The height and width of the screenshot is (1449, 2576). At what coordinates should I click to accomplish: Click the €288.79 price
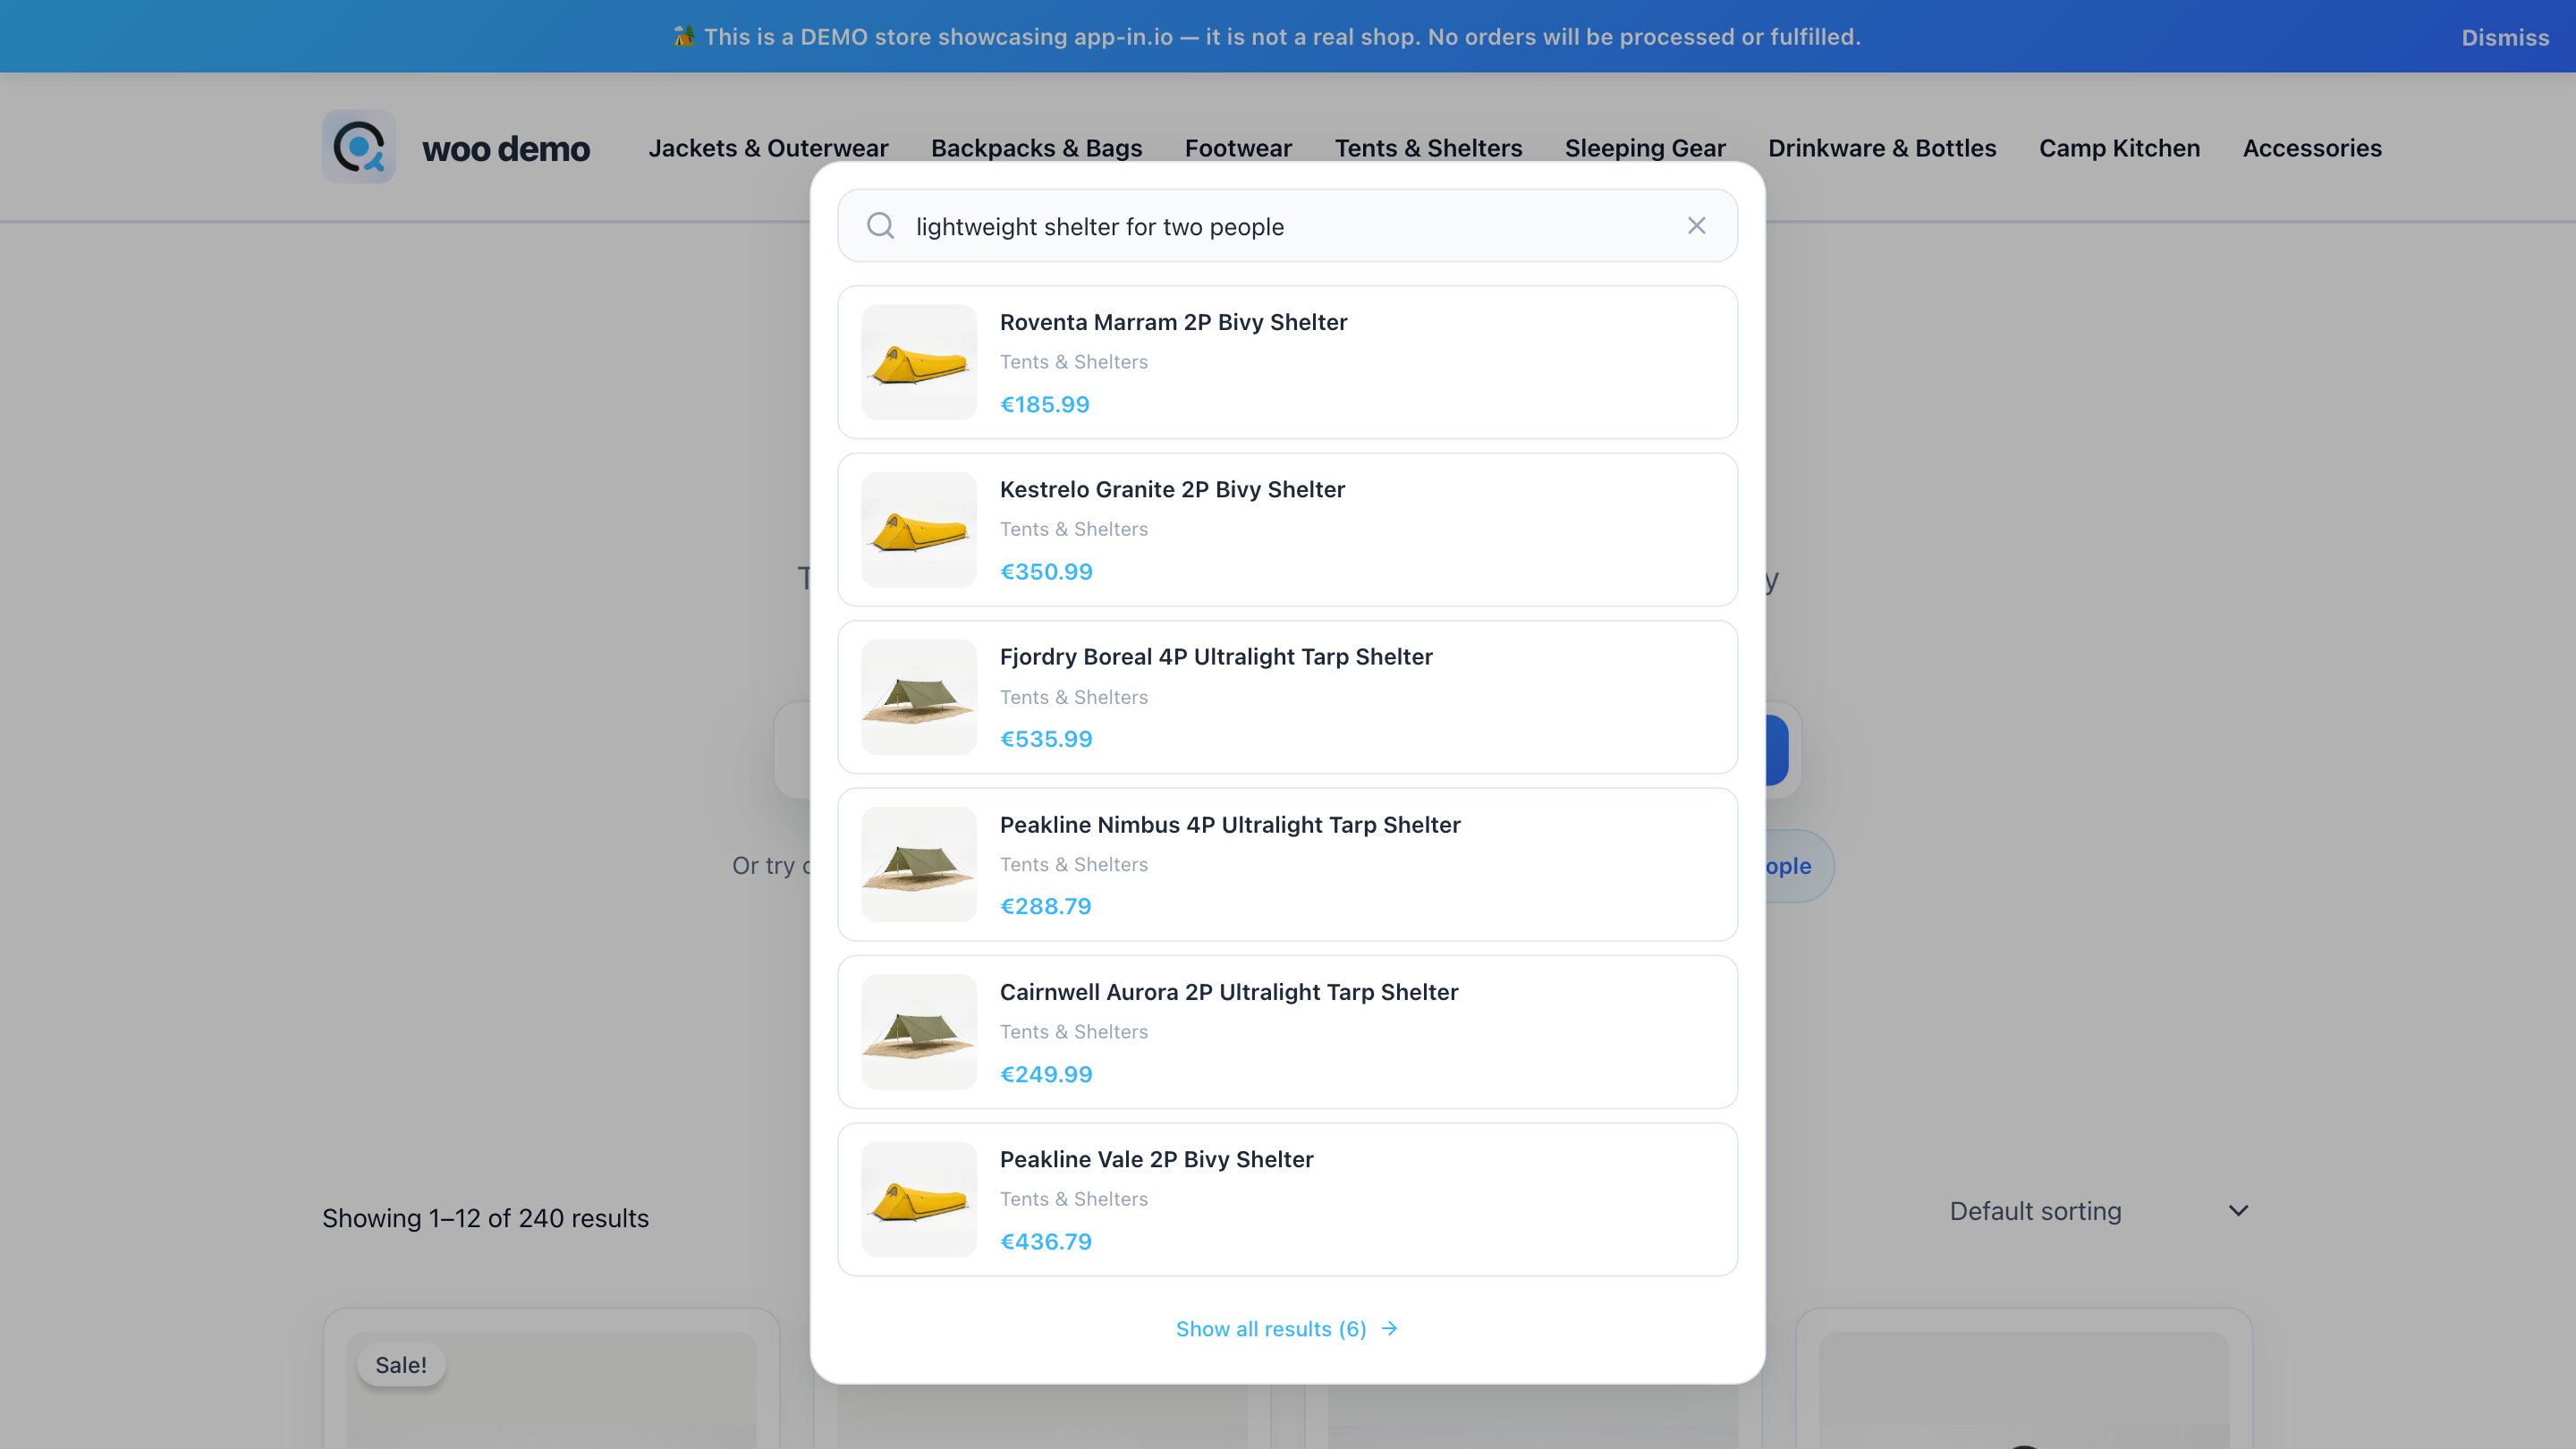(x=1045, y=906)
